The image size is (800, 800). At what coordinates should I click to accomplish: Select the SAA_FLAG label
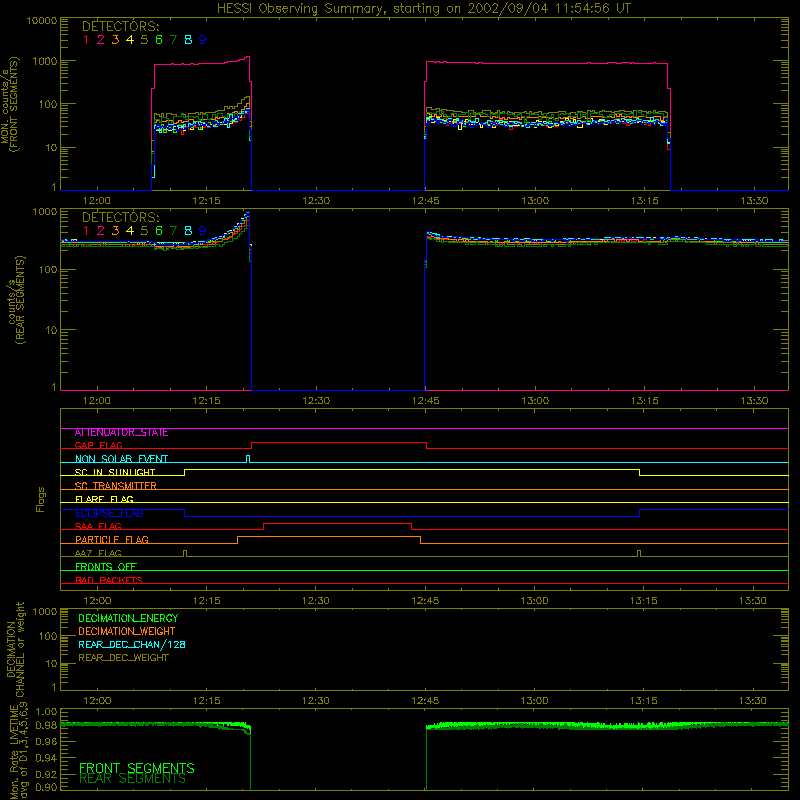click(98, 527)
